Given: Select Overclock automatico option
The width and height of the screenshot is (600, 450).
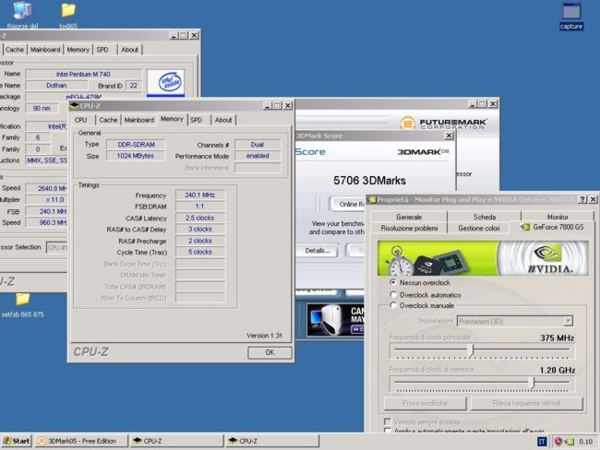Looking at the screenshot, I should click(x=394, y=294).
